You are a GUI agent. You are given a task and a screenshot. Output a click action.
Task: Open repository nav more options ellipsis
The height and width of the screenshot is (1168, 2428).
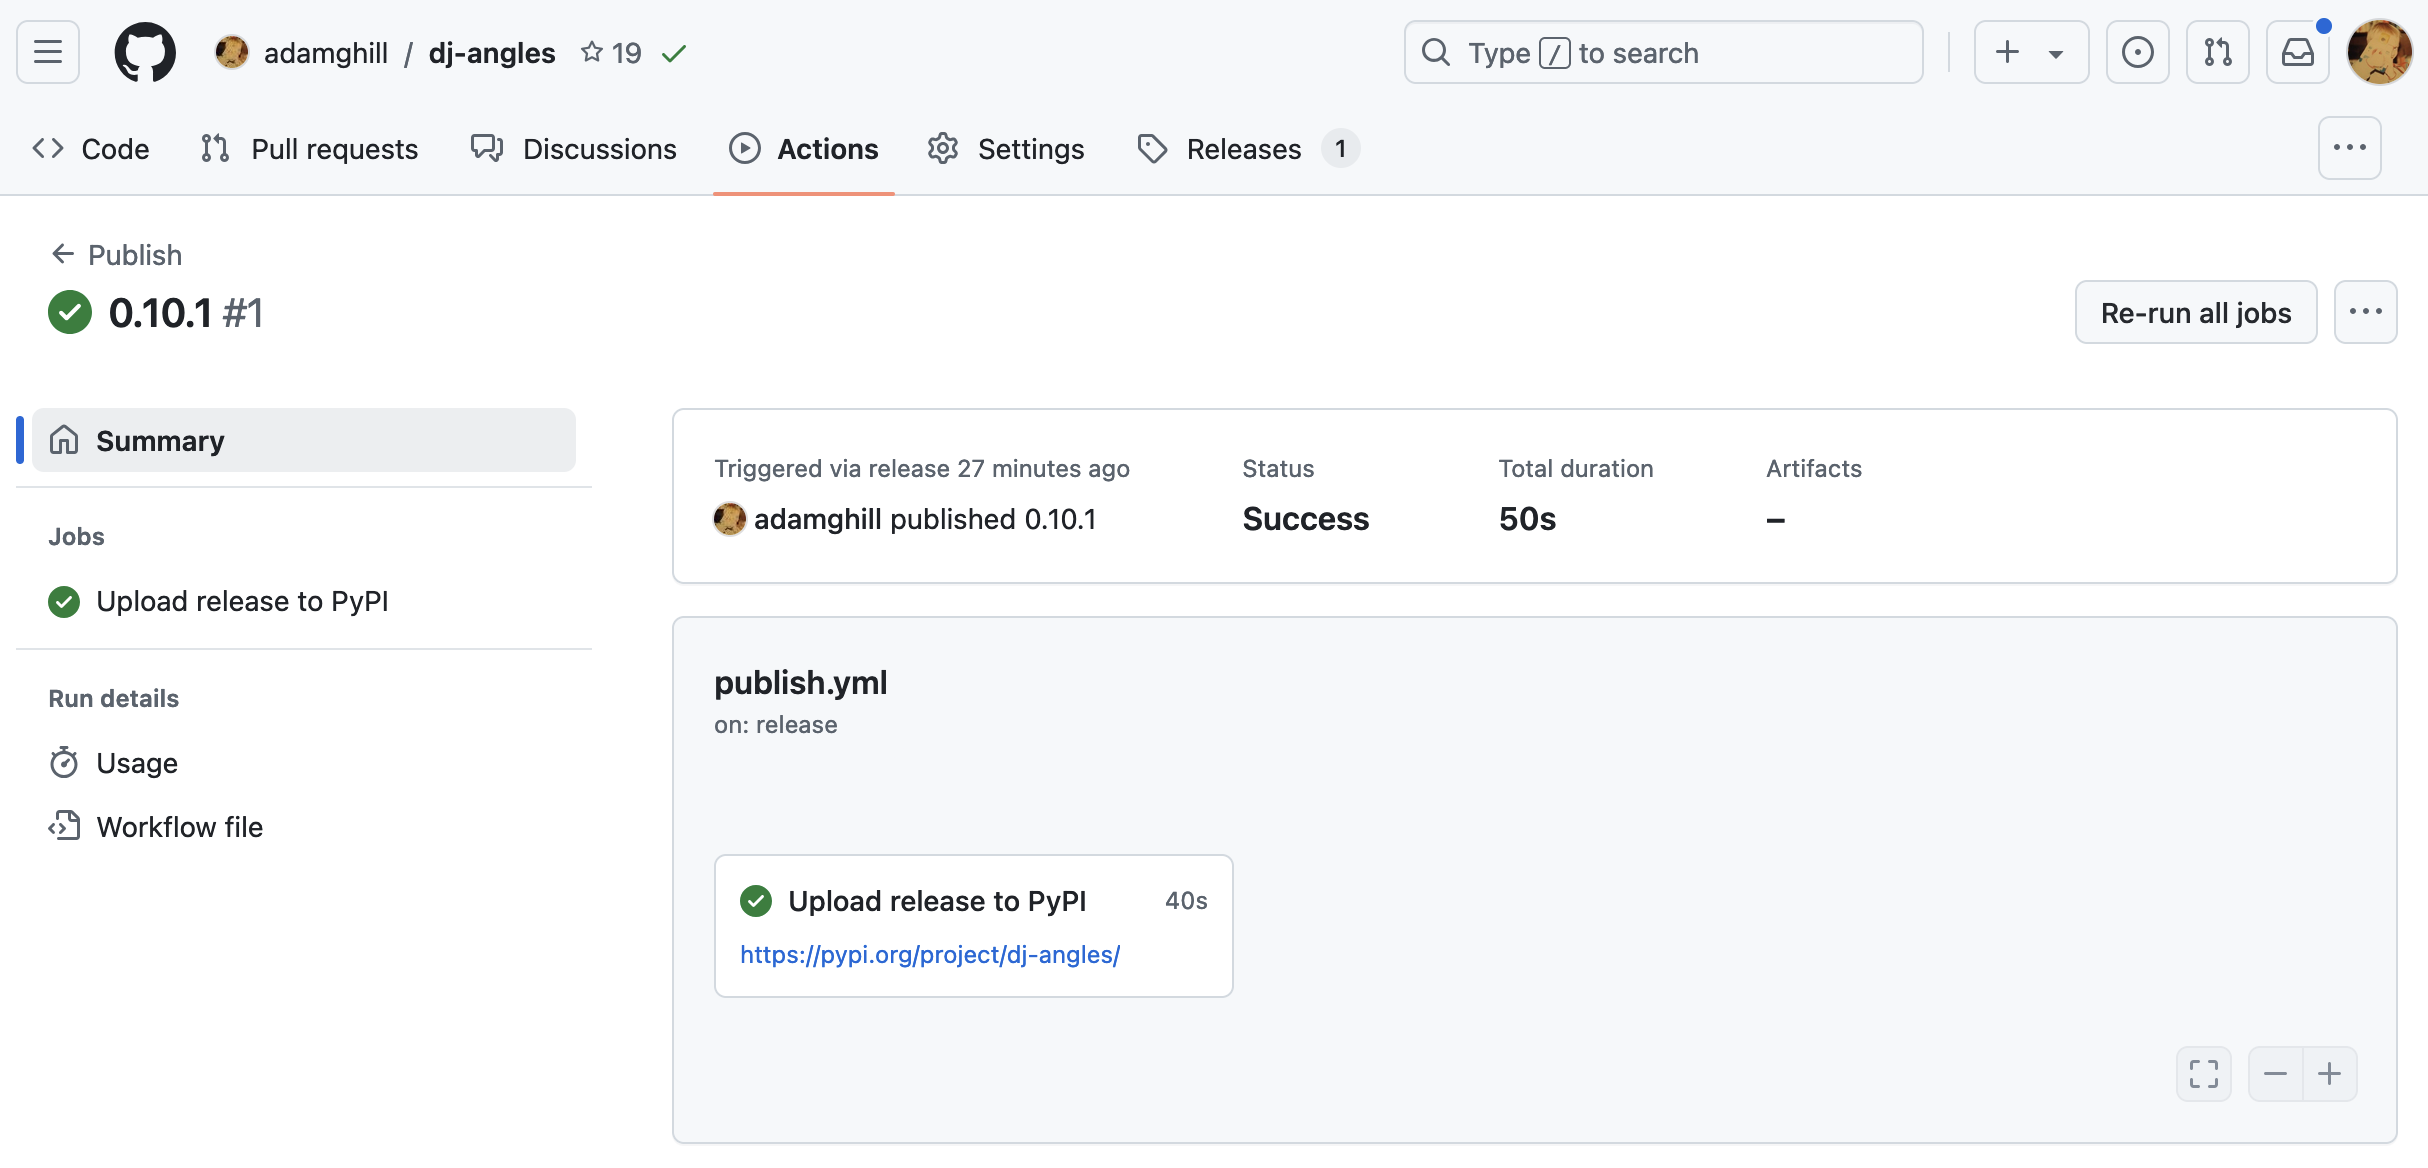tap(2349, 148)
